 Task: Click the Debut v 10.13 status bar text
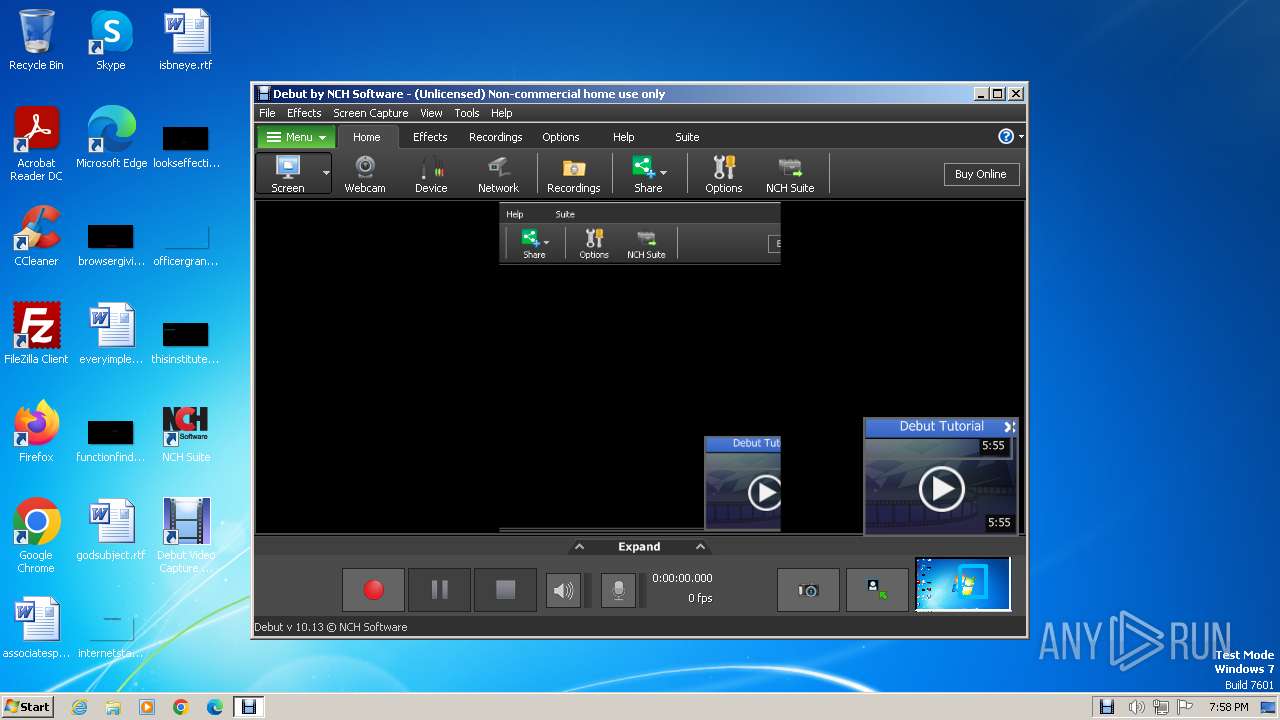pos(331,627)
